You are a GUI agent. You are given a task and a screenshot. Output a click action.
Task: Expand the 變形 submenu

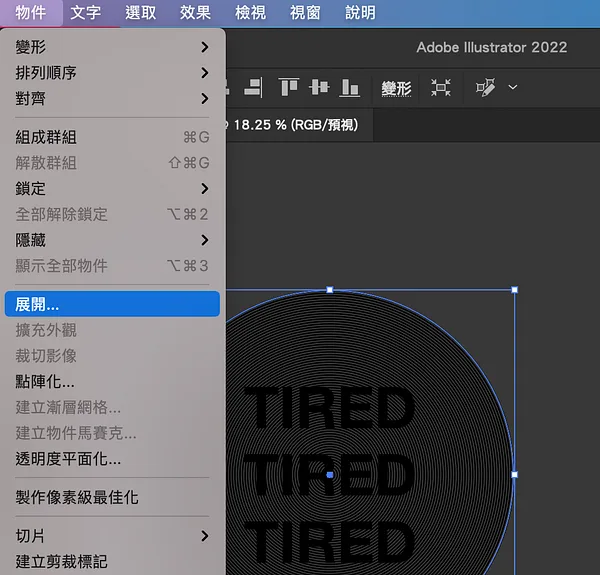[112, 47]
